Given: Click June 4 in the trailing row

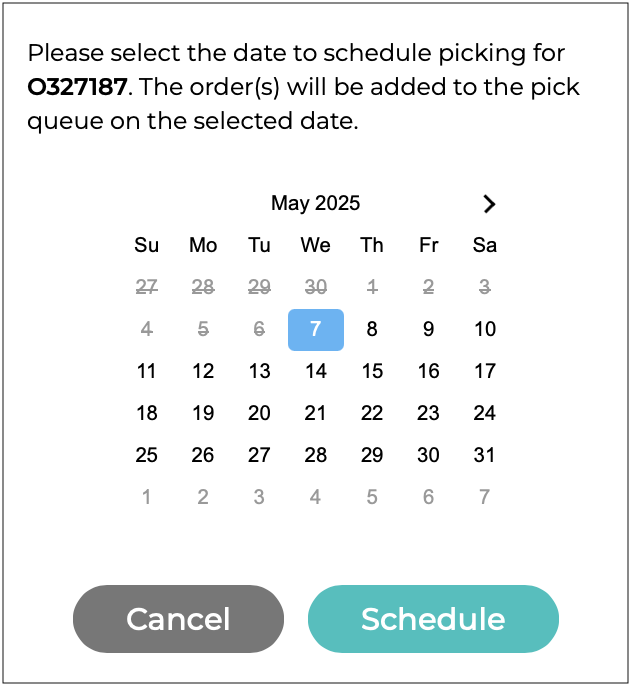Looking at the screenshot, I should [x=316, y=498].
